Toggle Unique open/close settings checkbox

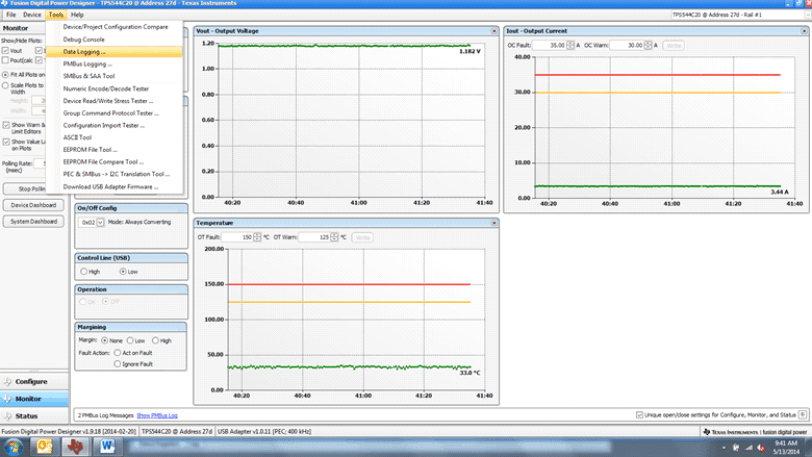[640, 414]
